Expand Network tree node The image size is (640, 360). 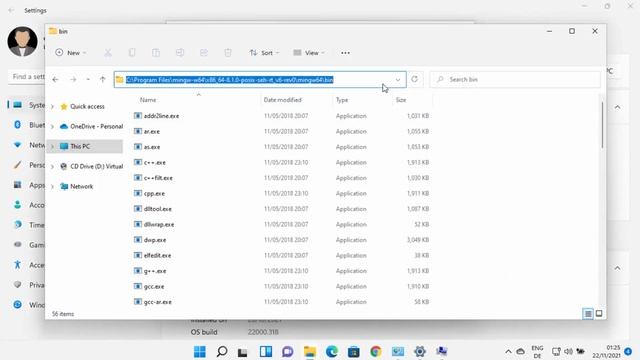(52, 187)
